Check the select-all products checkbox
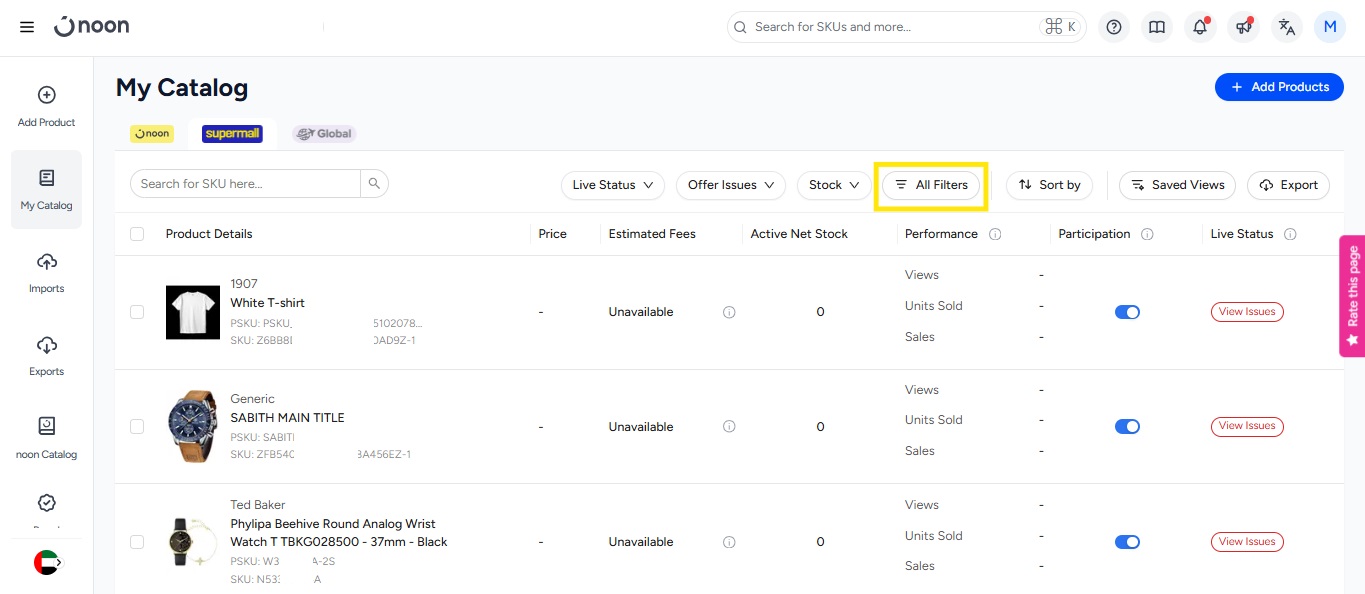 [137, 234]
